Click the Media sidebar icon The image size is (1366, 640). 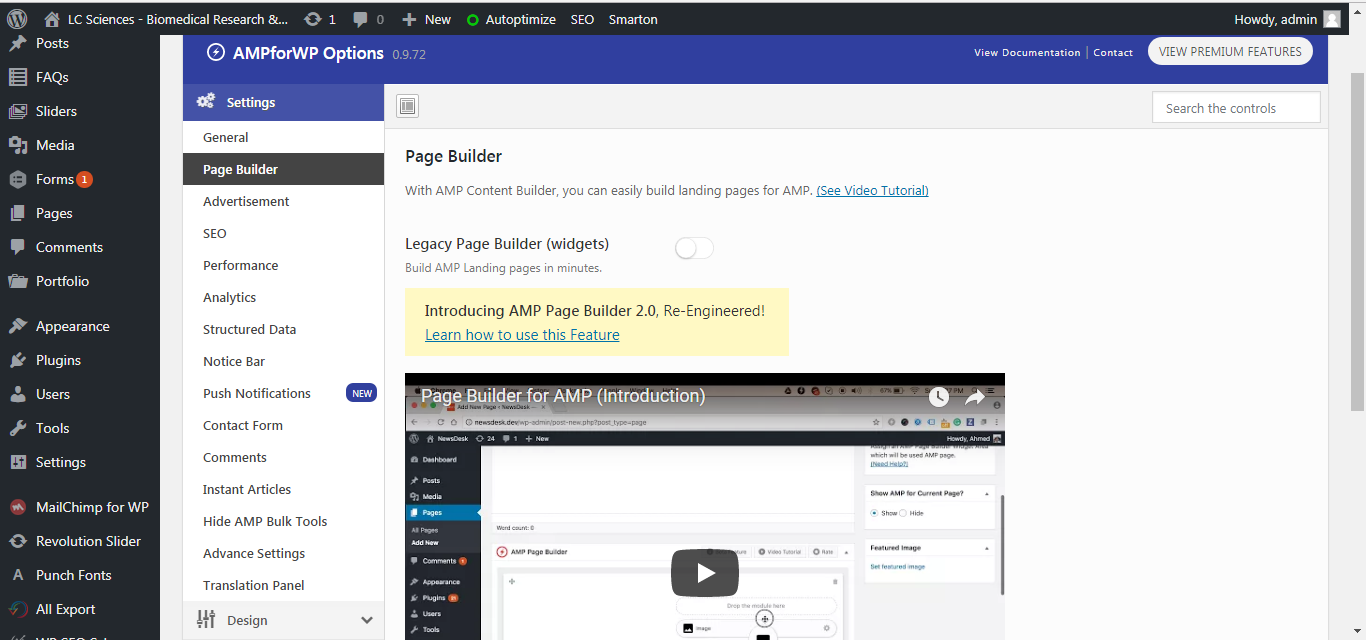pos(18,145)
